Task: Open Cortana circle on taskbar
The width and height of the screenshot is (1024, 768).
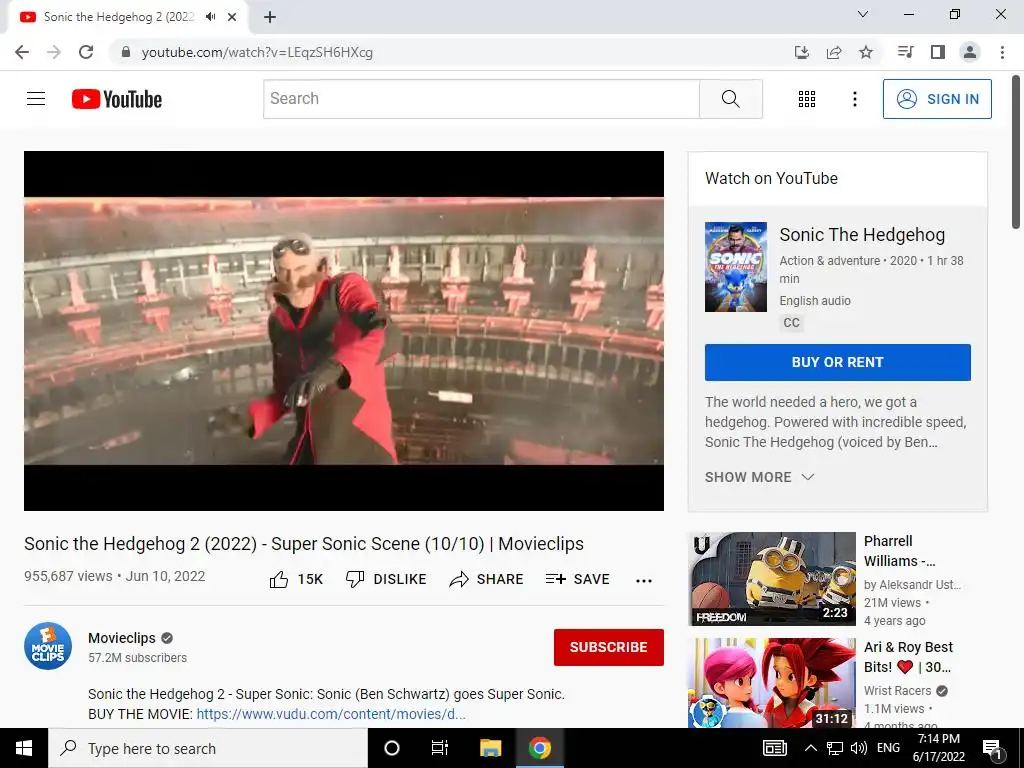Action: pyautogui.click(x=392, y=748)
